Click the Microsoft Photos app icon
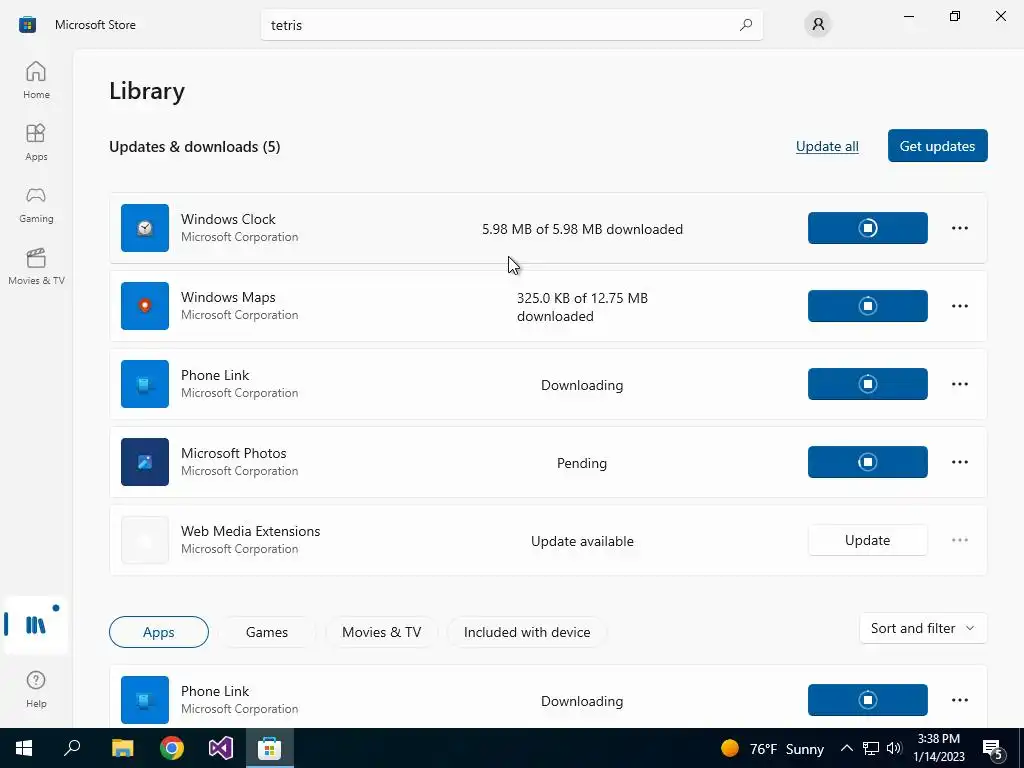This screenshot has height=768, width=1024. (145, 462)
